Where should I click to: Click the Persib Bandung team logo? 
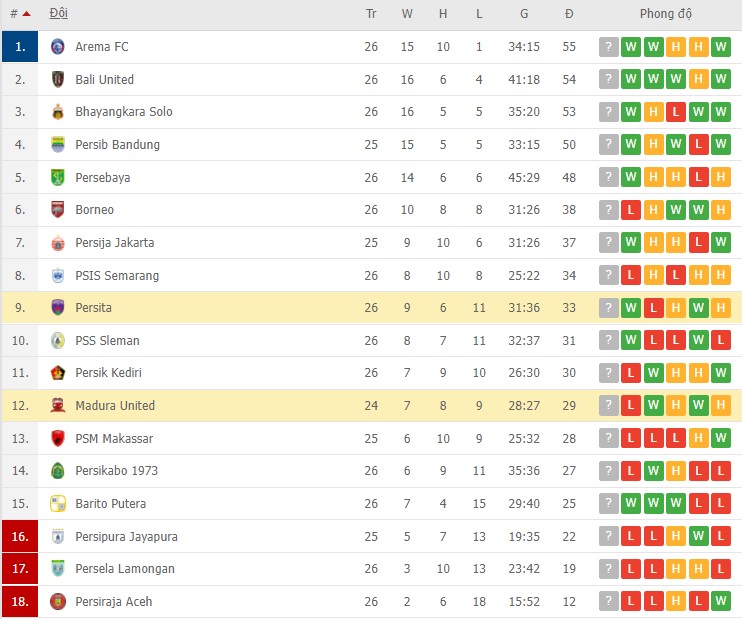(57, 145)
